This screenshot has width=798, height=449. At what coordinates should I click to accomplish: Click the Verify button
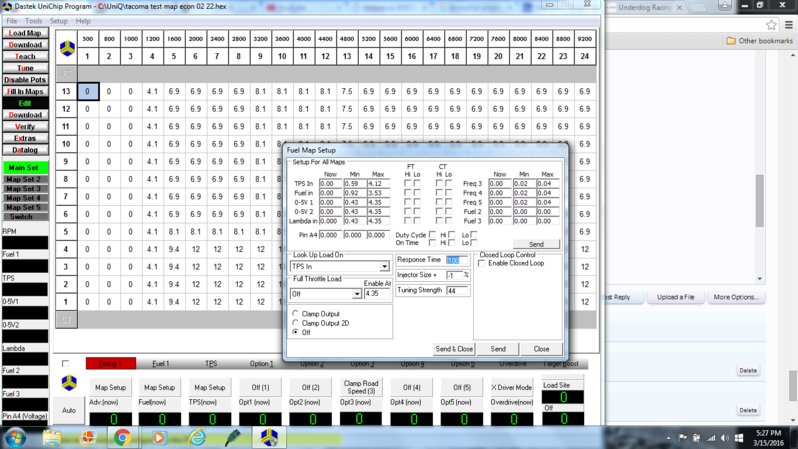tap(25, 127)
